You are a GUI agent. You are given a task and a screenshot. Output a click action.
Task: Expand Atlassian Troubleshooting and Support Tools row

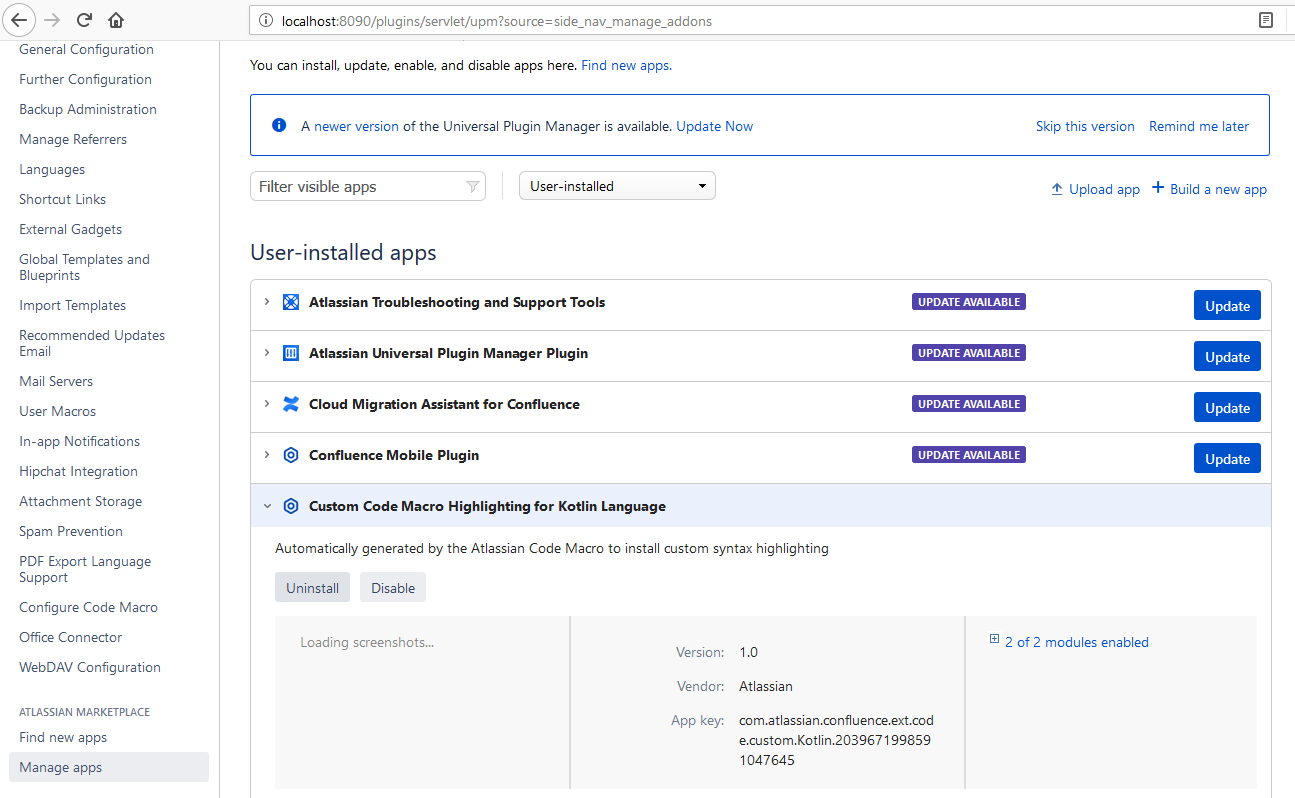pos(267,302)
